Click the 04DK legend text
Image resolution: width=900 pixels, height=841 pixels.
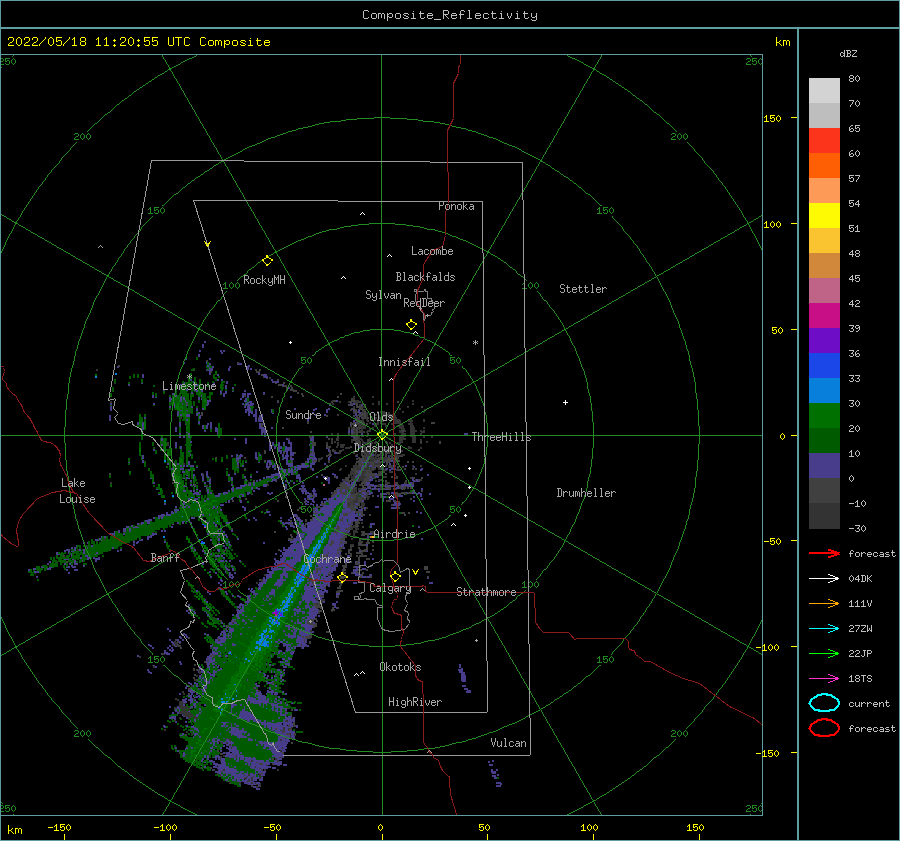(860, 579)
